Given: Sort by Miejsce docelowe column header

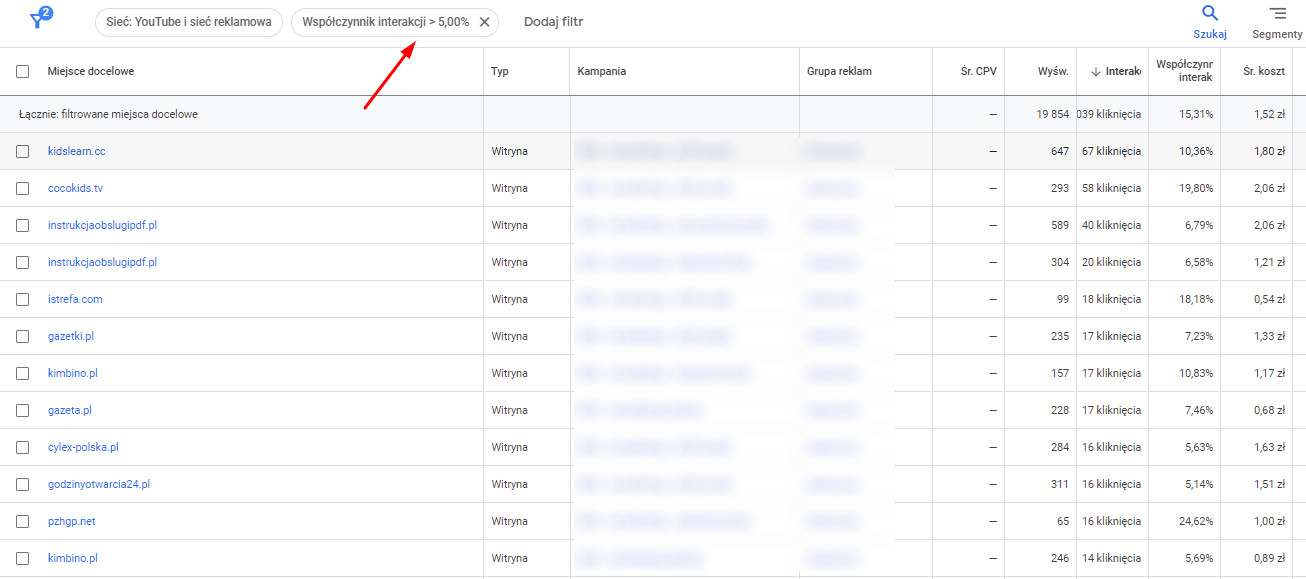Looking at the screenshot, I should pos(90,72).
